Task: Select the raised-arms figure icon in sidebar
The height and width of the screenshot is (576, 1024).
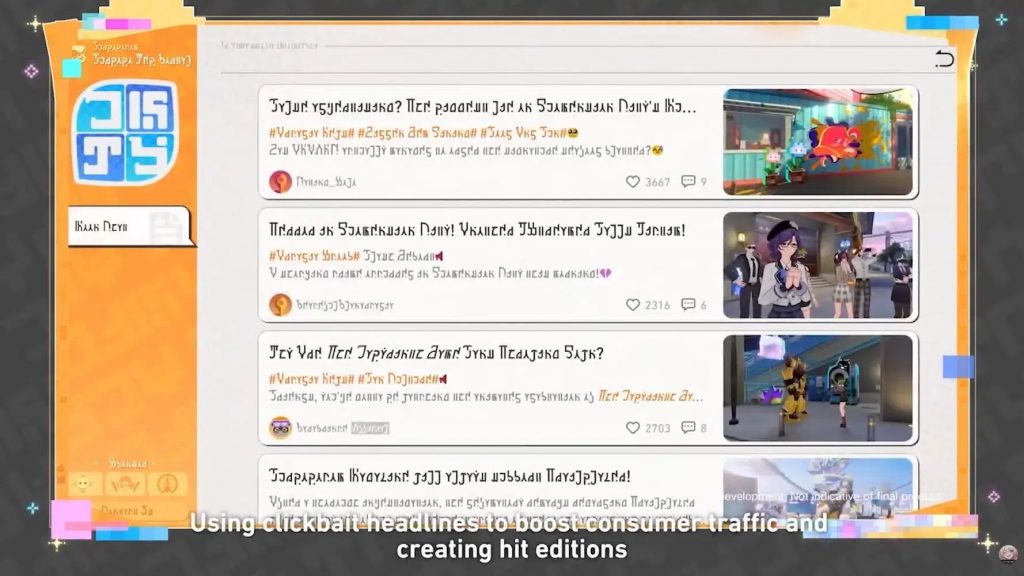Action: tap(127, 484)
